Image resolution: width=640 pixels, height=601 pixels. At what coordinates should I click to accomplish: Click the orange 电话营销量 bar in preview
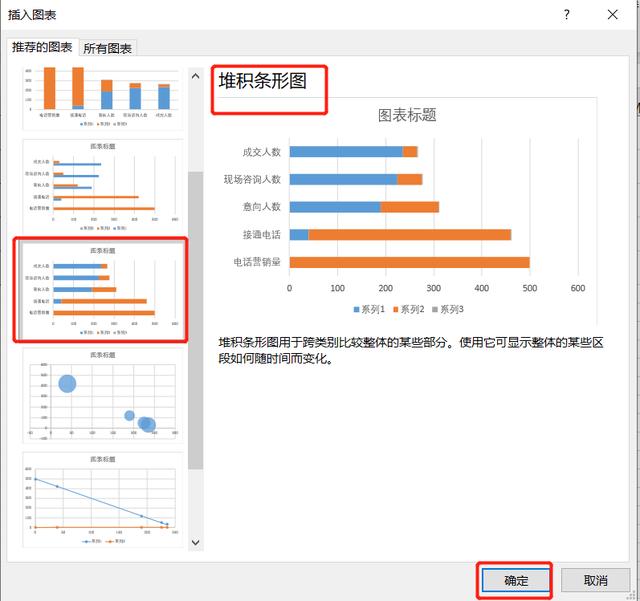pyautogui.click(x=409, y=262)
